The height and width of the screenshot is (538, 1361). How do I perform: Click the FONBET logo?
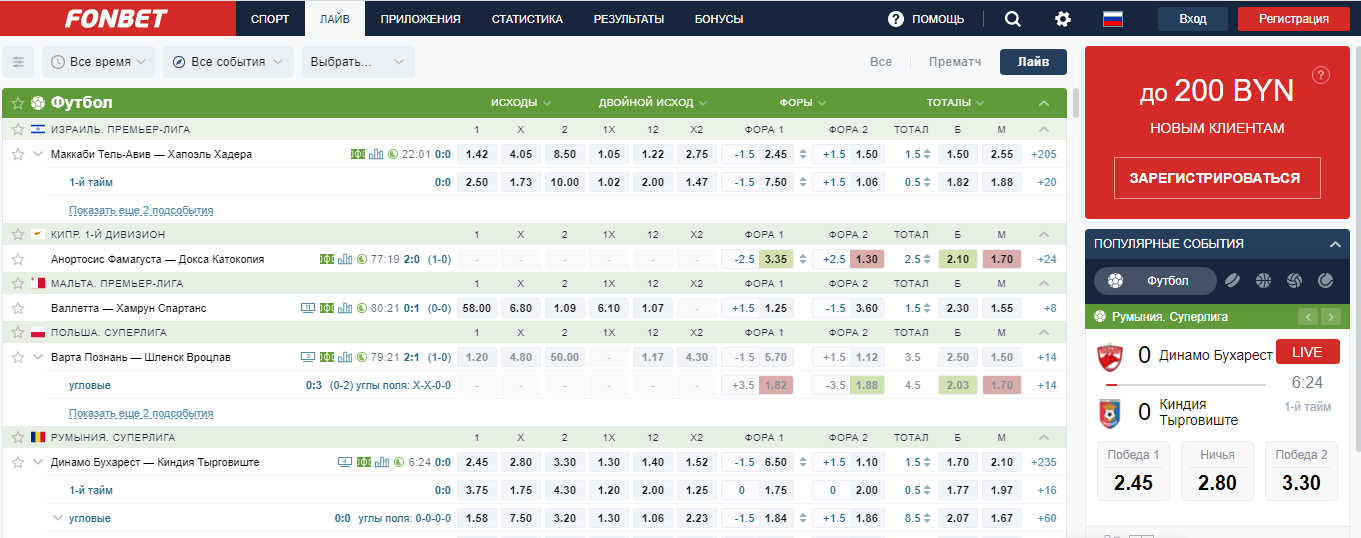tap(116, 19)
